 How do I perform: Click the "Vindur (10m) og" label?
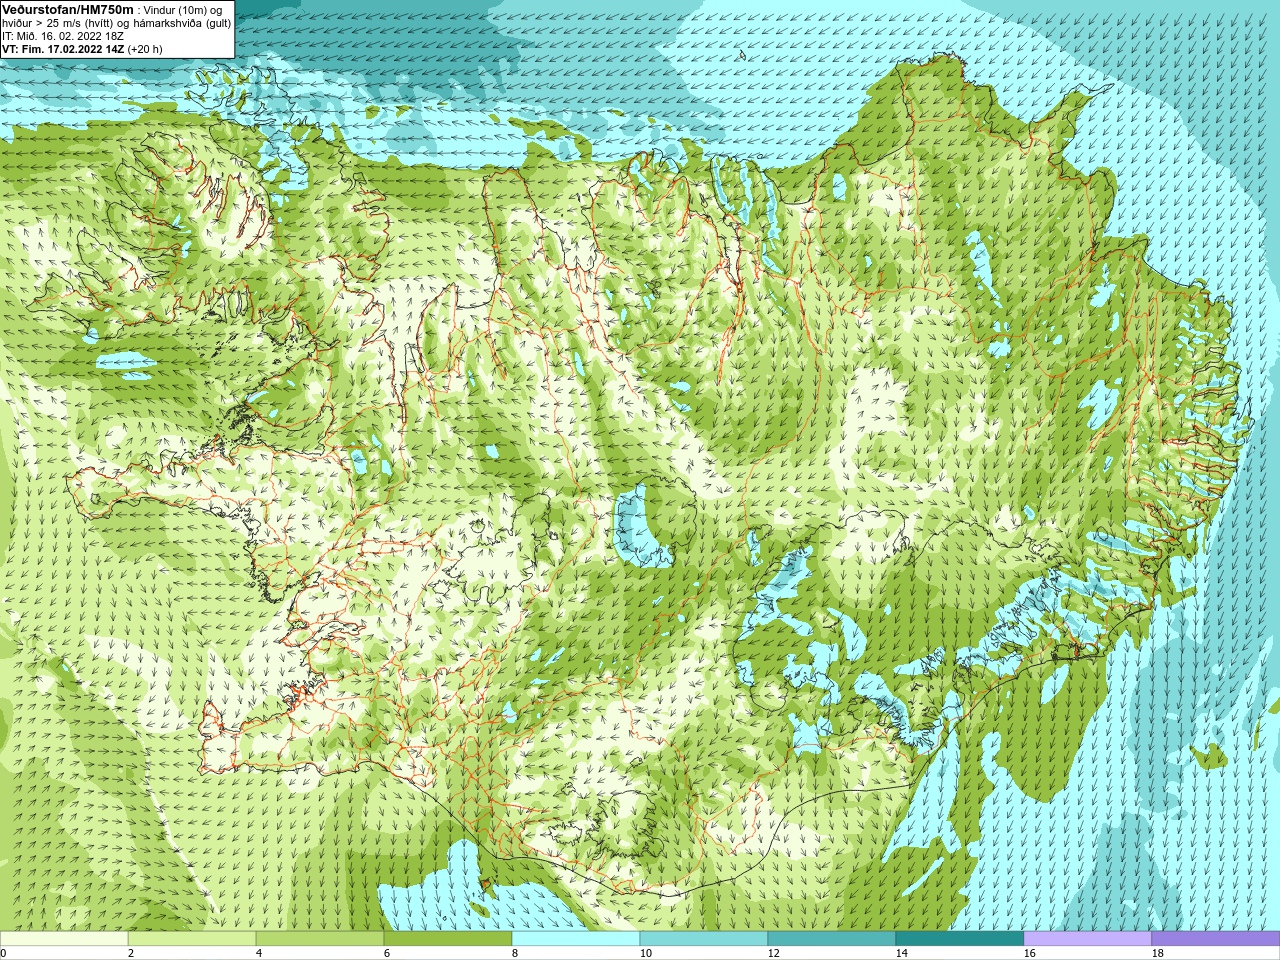coord(183,10)
